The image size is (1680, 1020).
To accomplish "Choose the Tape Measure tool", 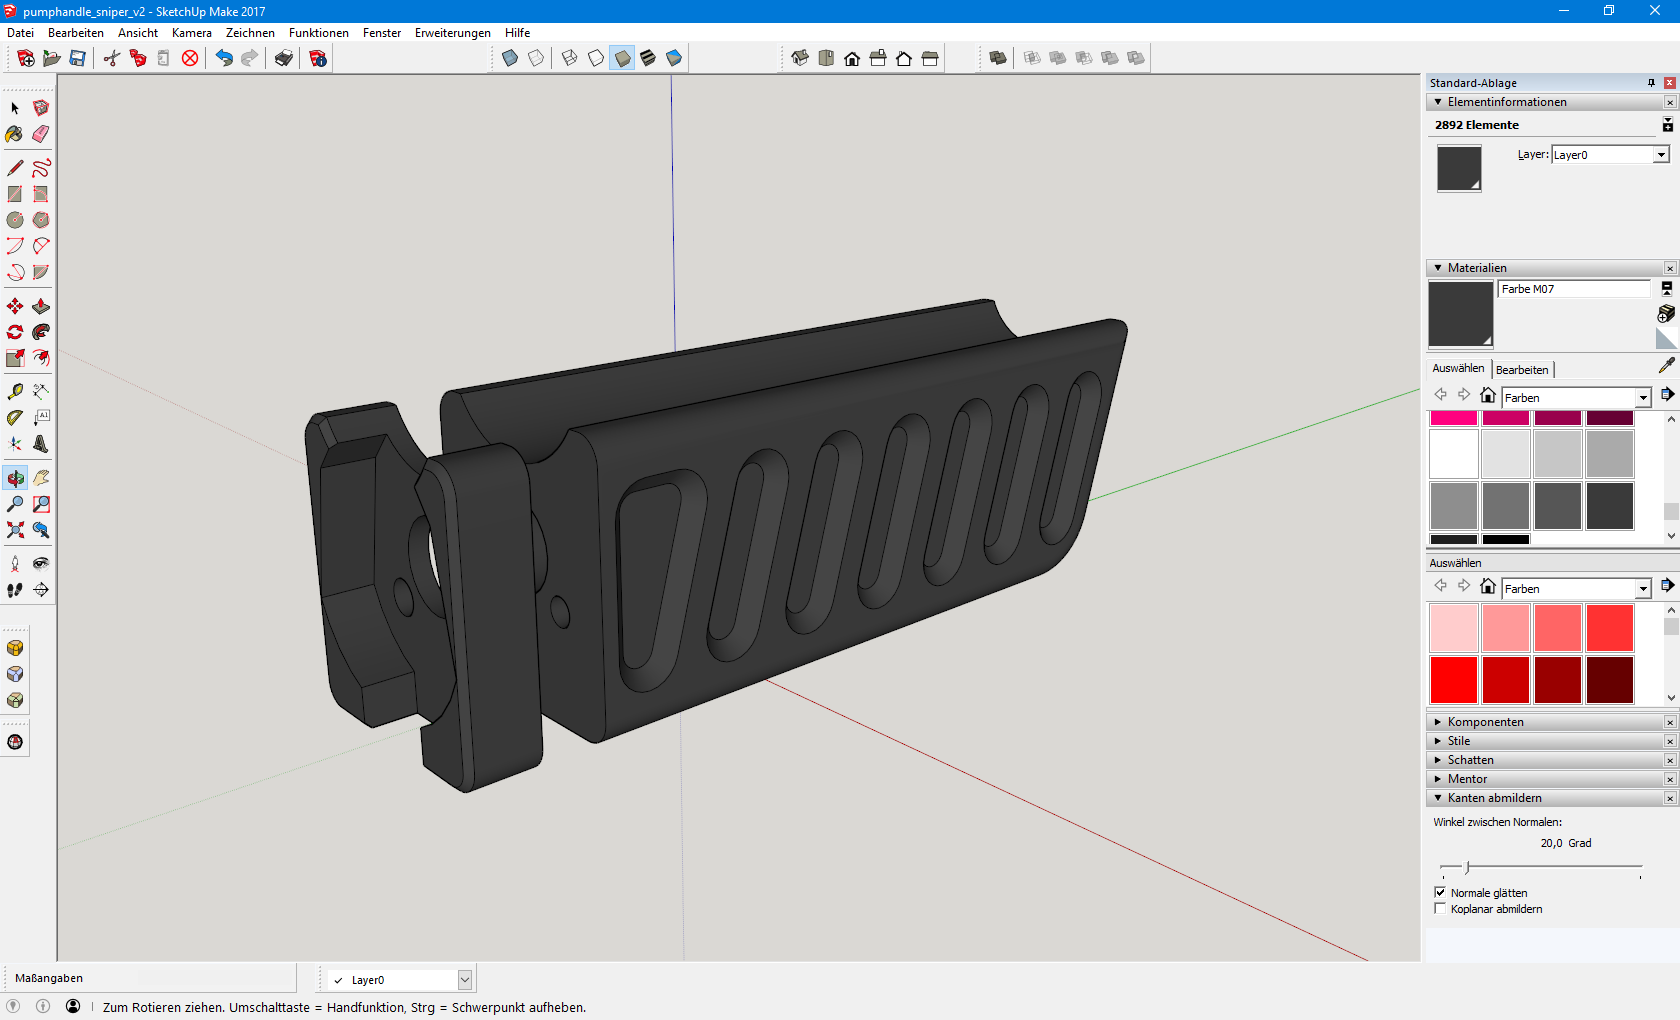I will tap(15, 391).
